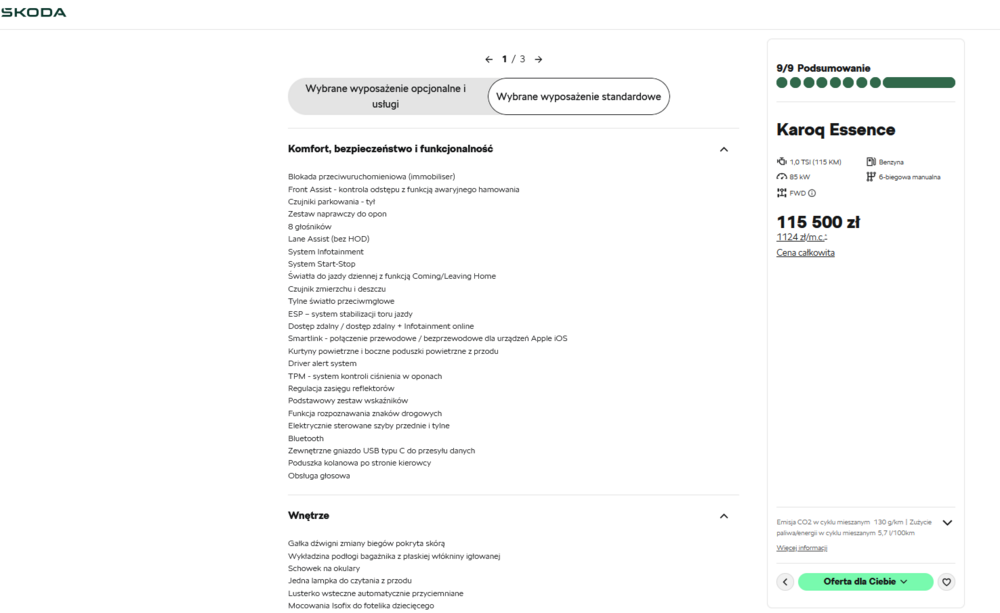Collapse the Wnętrze section
Screen dimensions: 1000x613
tap(723, 515)
